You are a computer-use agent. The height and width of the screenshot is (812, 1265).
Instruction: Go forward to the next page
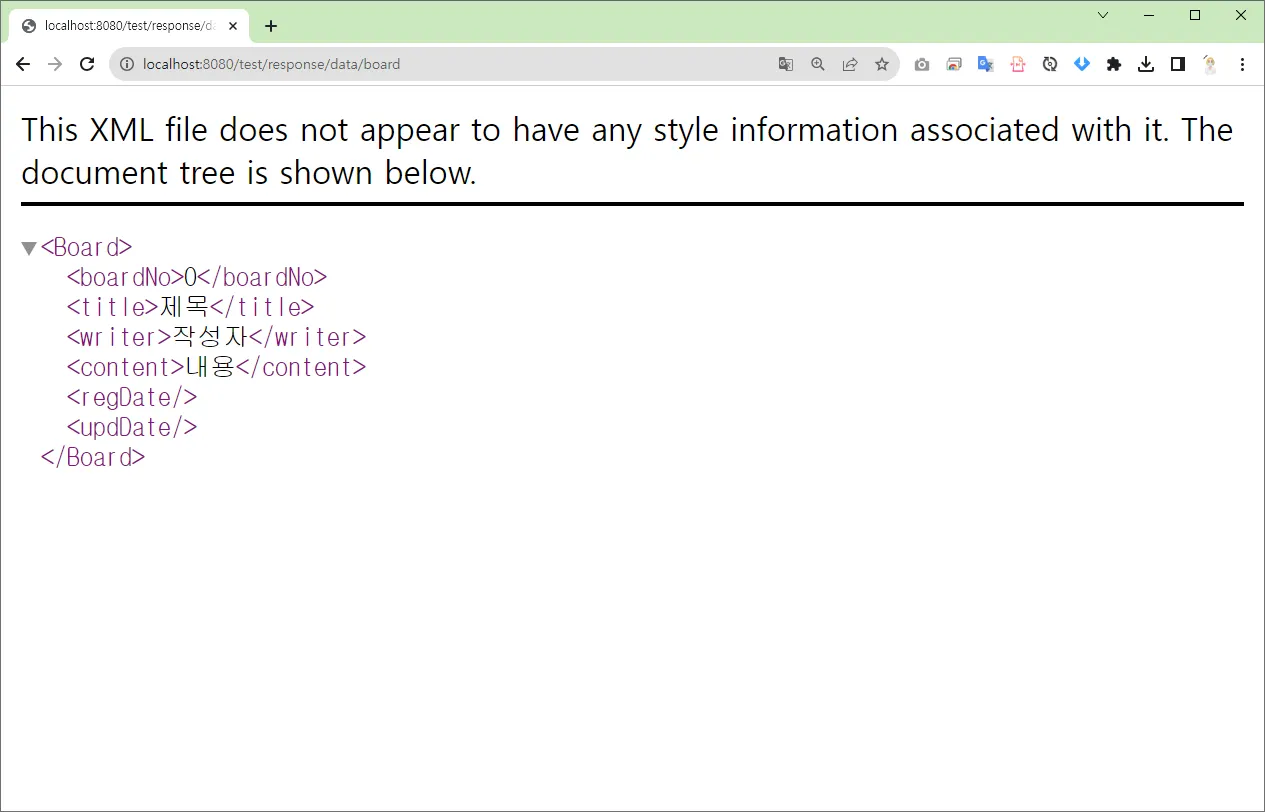click(x=55, y=64)
